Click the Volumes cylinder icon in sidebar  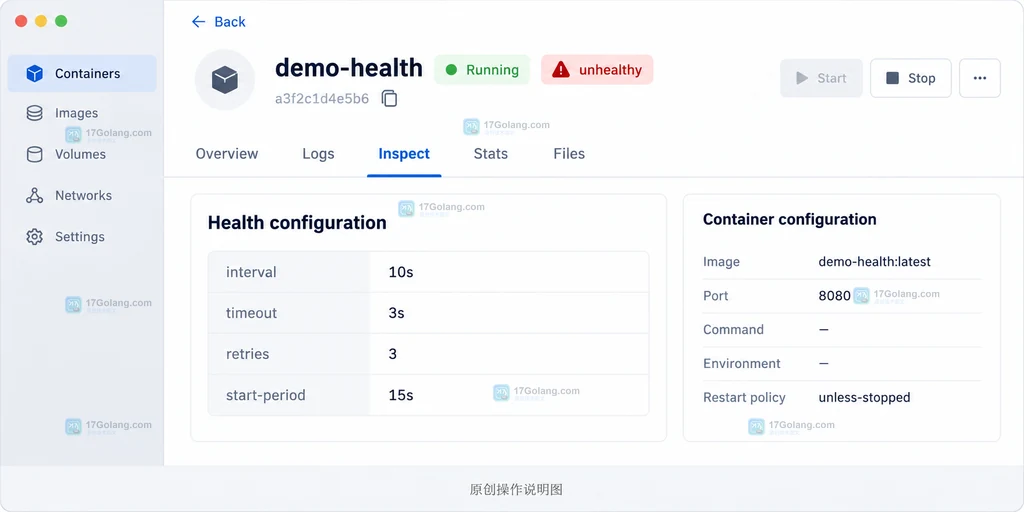coord(35,154)
